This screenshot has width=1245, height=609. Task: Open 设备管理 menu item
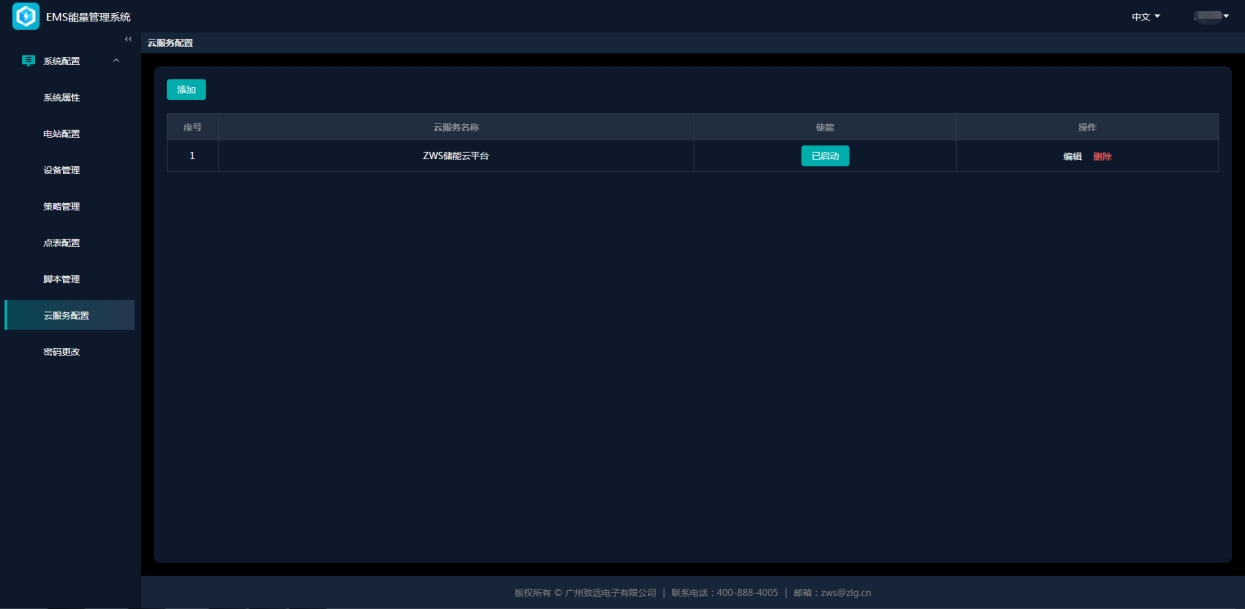pyautogui.click(x=61, y=170)
